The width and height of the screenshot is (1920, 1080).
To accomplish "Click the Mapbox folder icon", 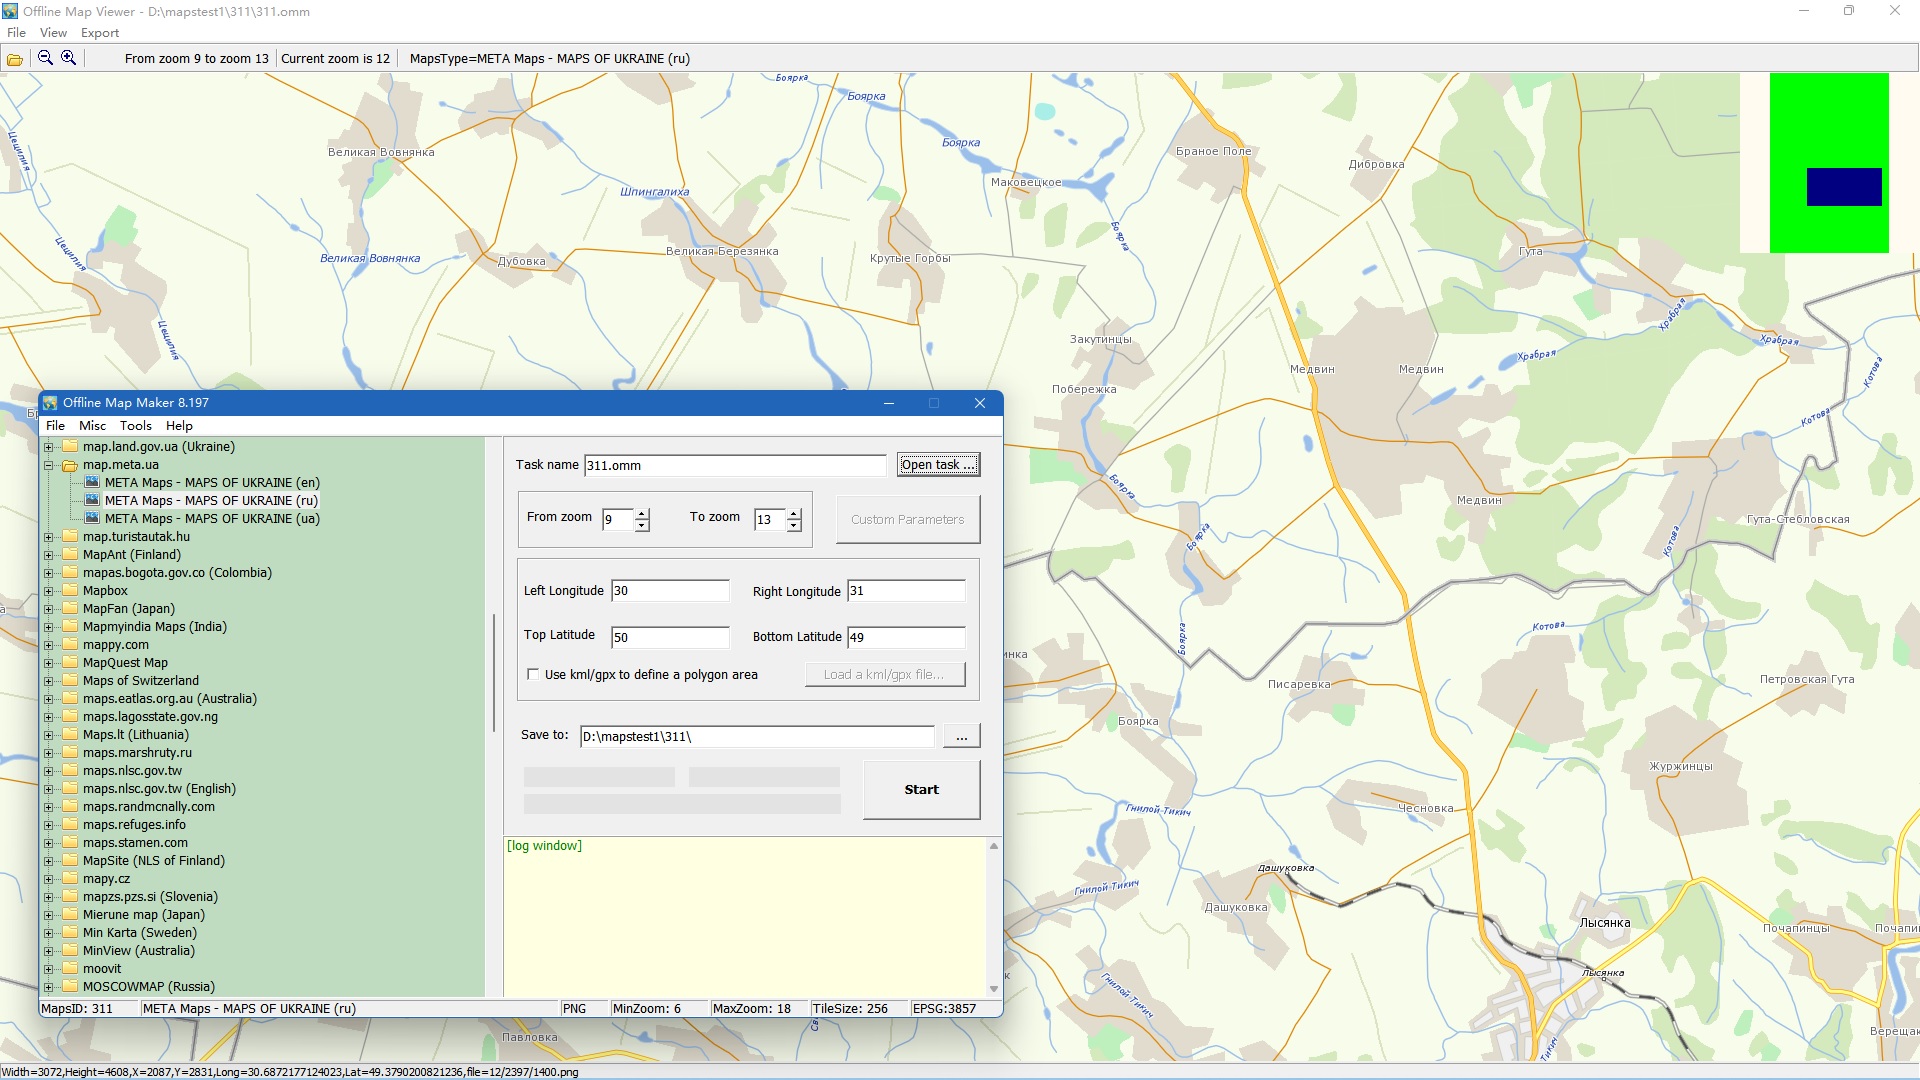I will click(70, 590).
